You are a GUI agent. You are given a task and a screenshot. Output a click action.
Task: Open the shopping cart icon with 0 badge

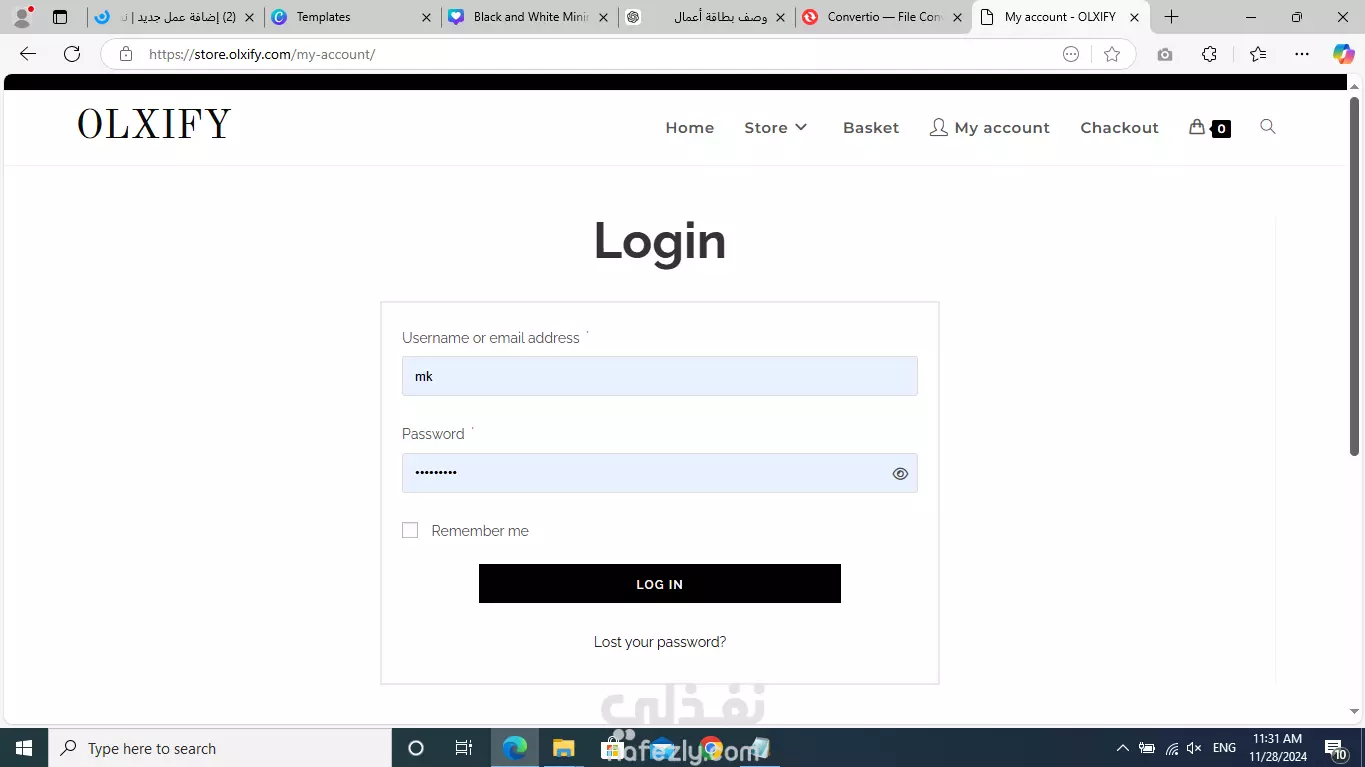click(x=1209, y=128)
